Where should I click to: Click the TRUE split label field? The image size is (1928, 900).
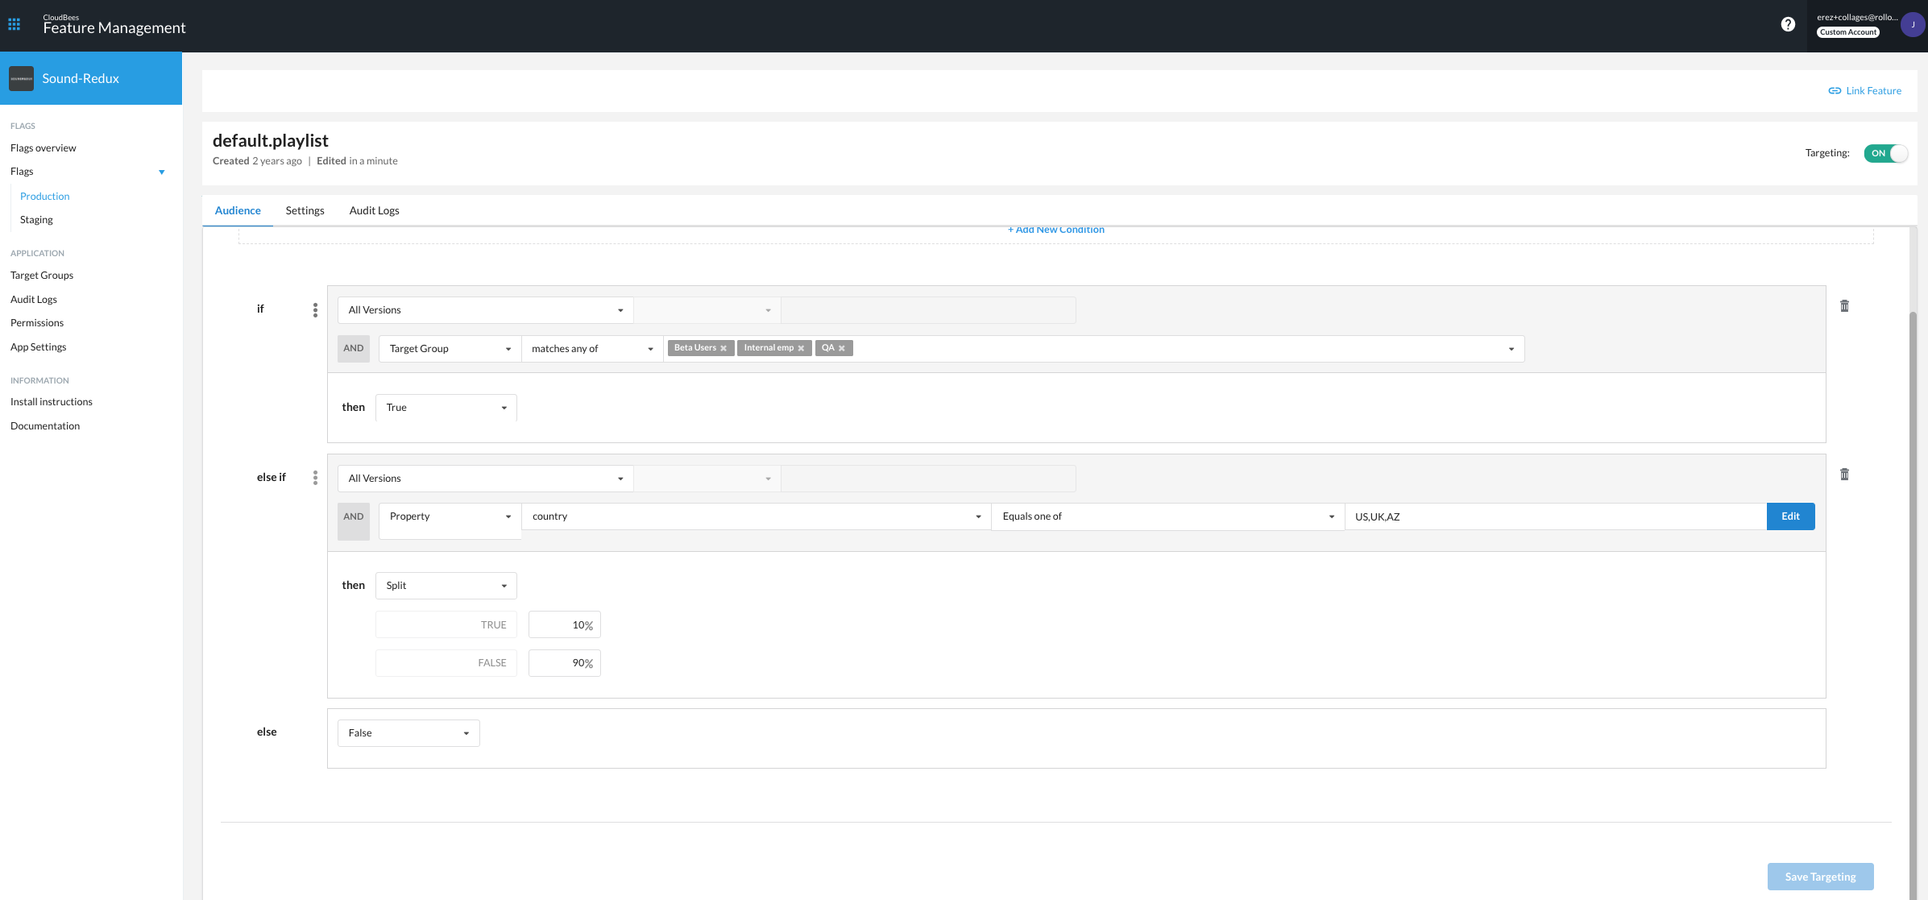click(x=446, y=625)
